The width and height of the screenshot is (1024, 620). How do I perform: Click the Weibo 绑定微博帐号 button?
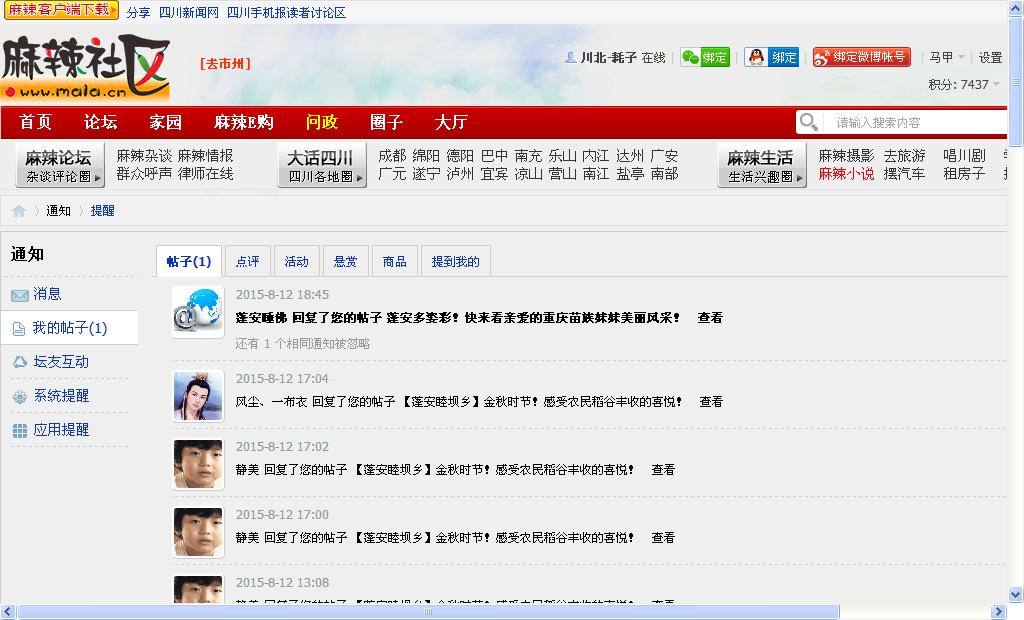point(861,58)
